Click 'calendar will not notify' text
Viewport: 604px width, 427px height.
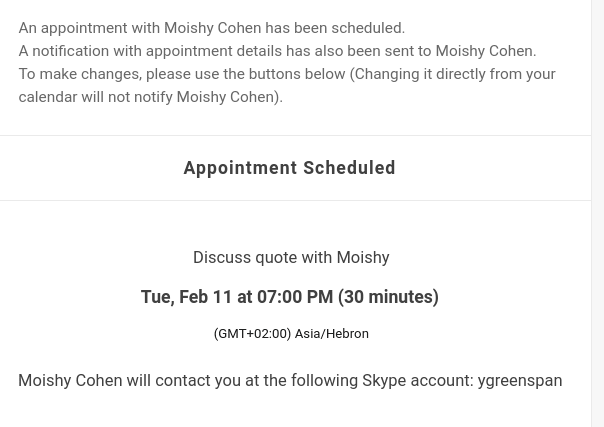[95, 97]
